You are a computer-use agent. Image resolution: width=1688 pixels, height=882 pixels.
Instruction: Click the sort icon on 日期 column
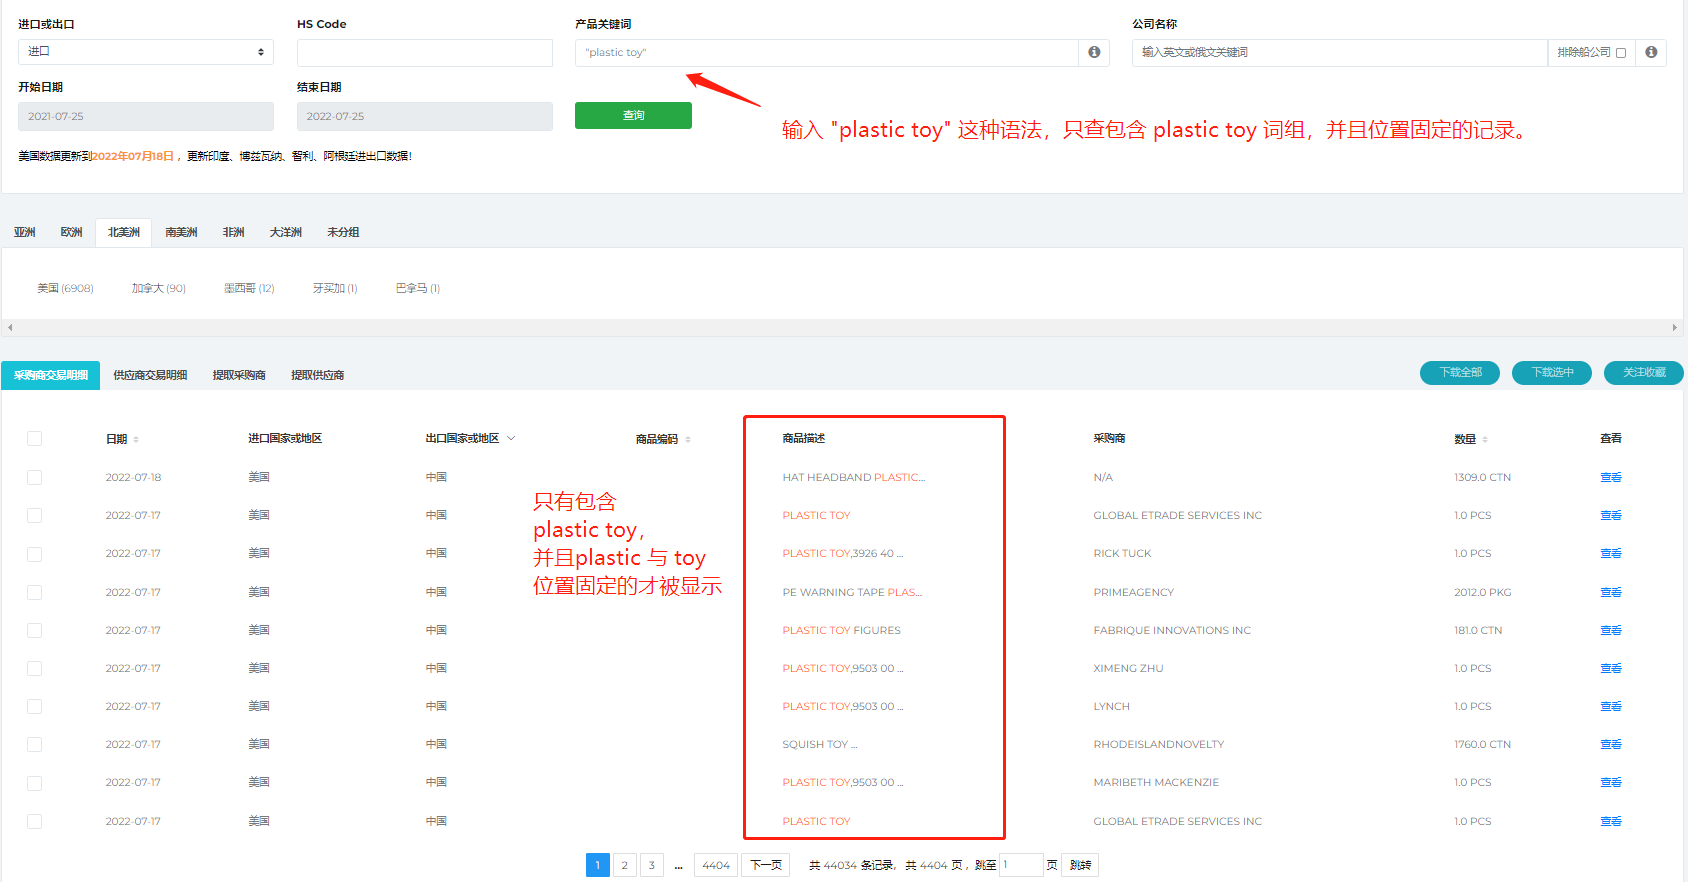(x=136, y=440)
